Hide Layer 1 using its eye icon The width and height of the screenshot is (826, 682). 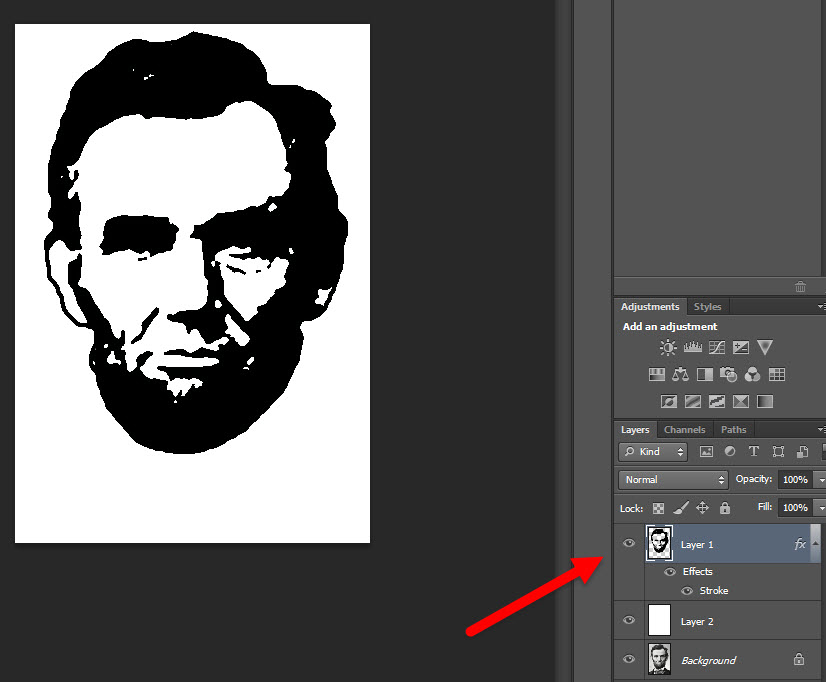629,544
